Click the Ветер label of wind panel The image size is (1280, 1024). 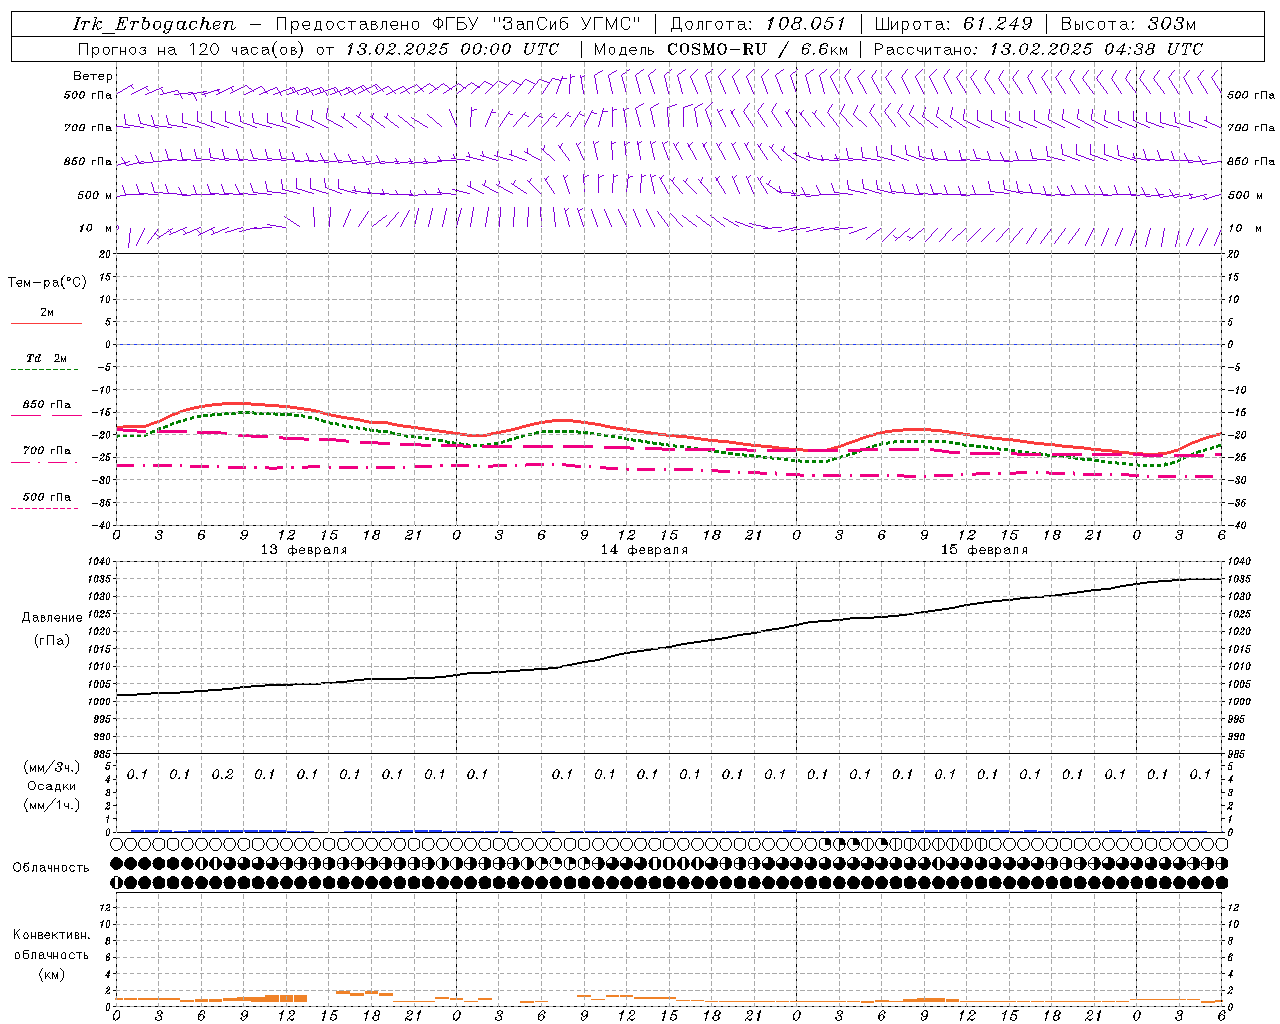(92, 76)
